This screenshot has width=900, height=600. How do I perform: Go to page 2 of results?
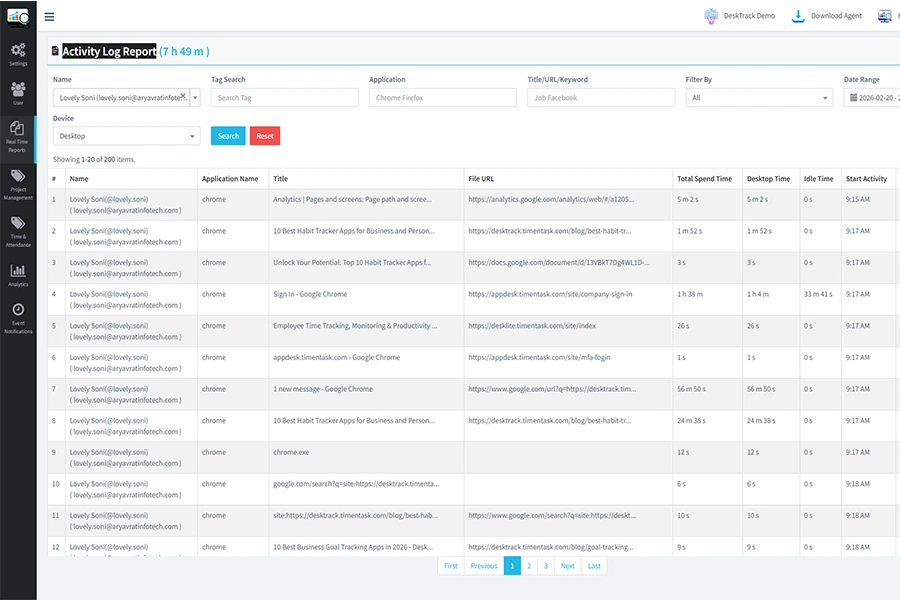point(529,566)
